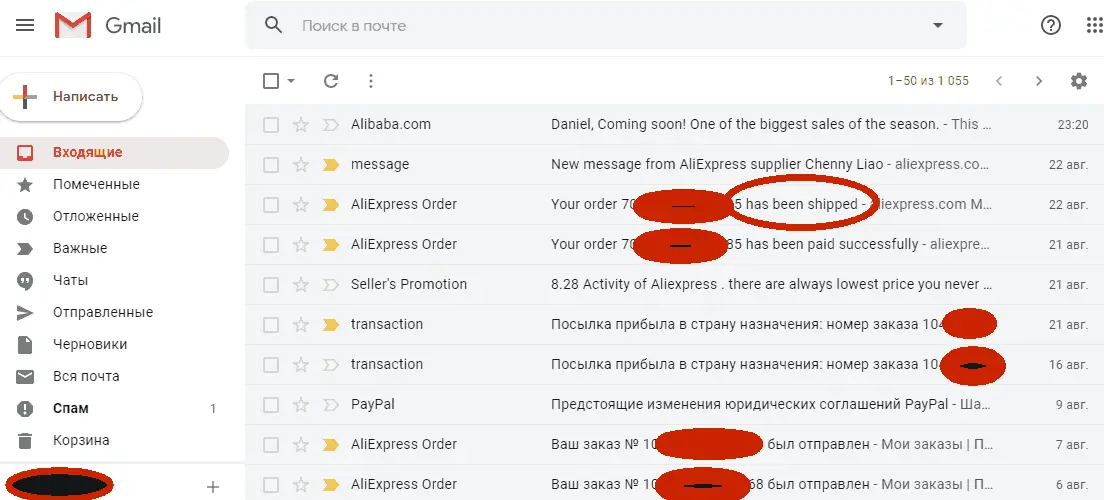Check the 'has been shipped' email checkbox
The height and width of the screenshot is (500, 1104).
[271, 205]
